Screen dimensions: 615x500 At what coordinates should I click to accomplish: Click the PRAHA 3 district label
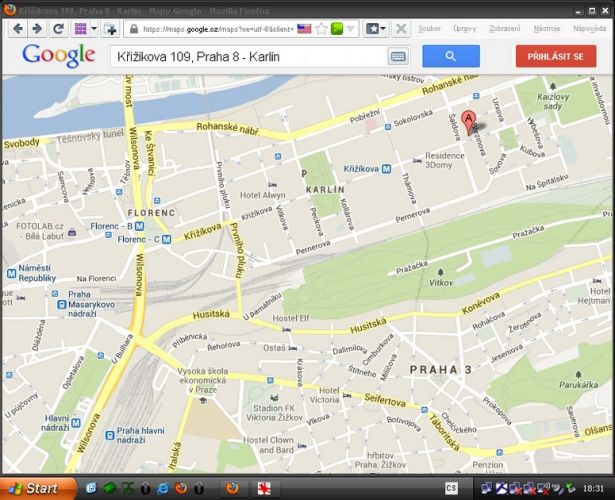pyautogui.click(x=440, y=369)
